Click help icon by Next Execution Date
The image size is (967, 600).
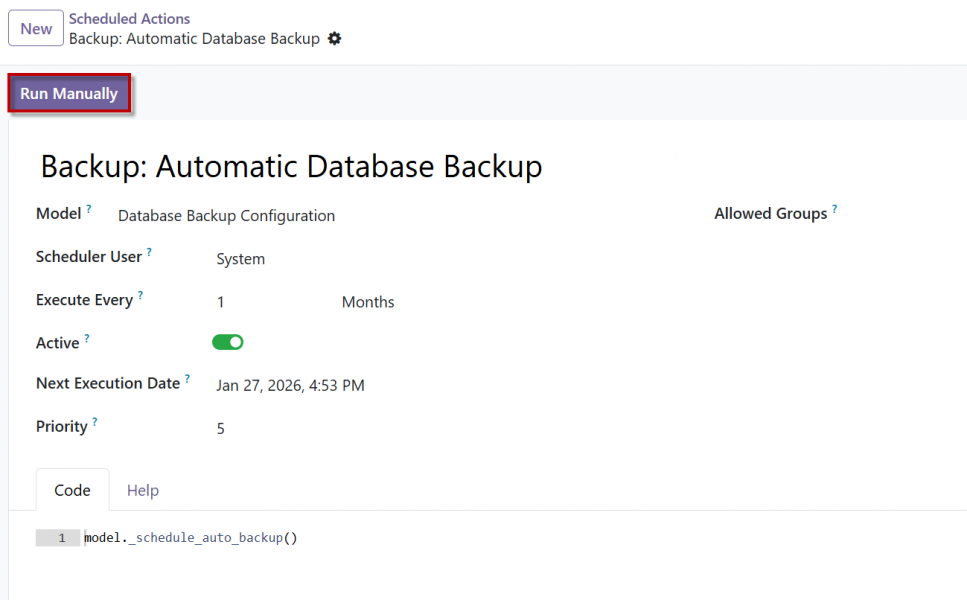pos(187,378)
